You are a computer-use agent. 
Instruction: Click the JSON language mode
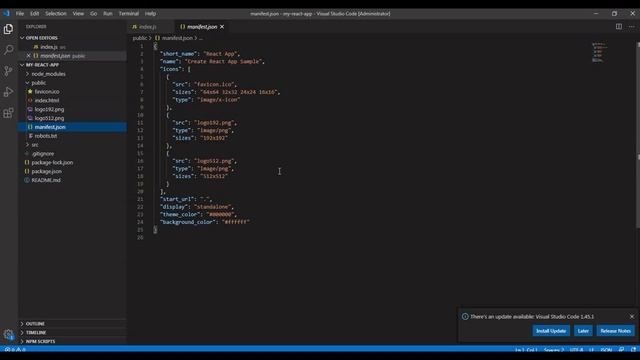(606, 350)
